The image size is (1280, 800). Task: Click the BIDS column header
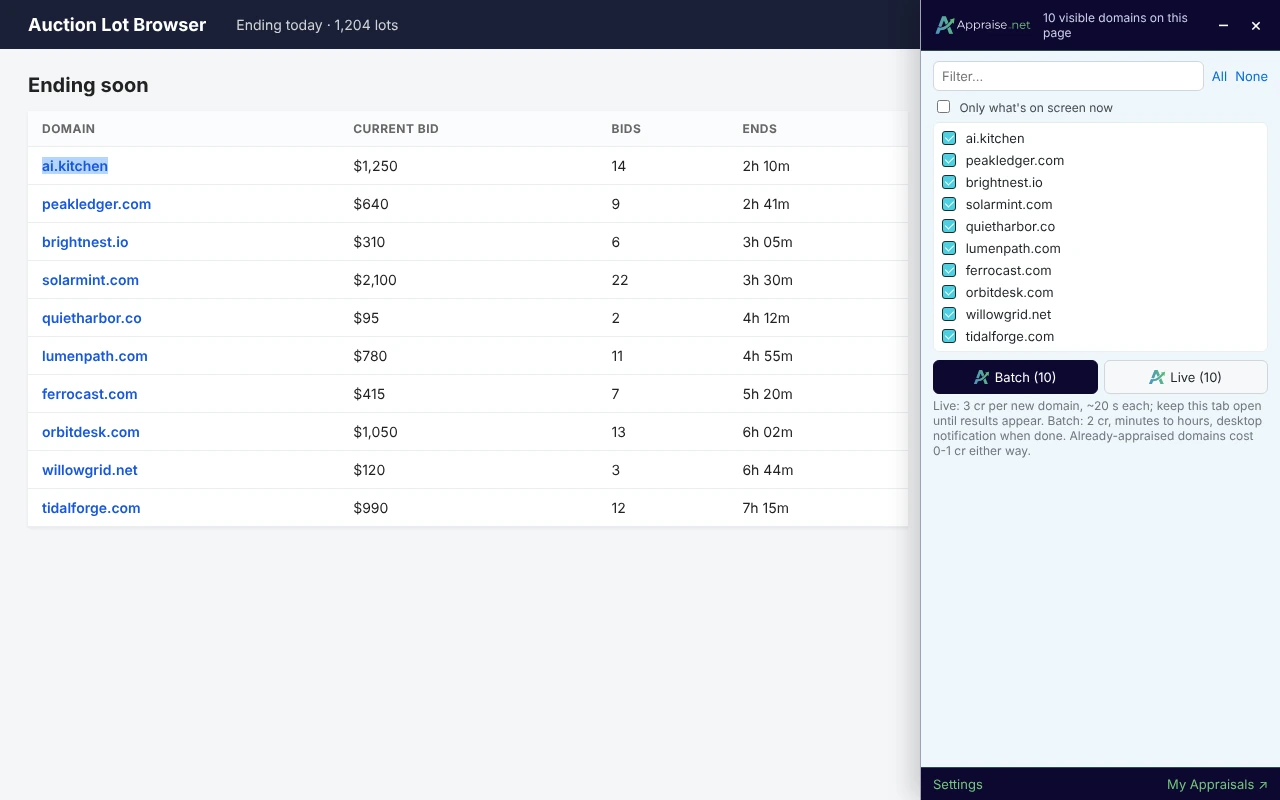[626, 129]
